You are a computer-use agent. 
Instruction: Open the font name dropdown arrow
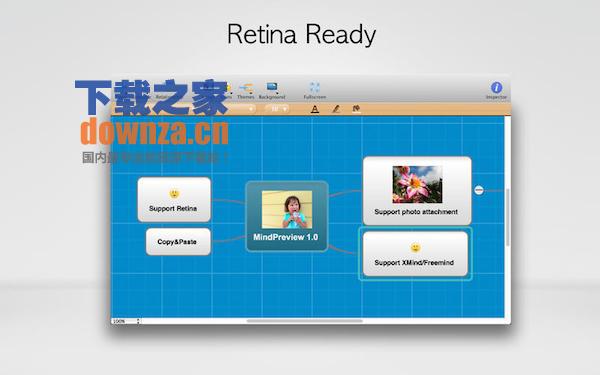[251, 109]
